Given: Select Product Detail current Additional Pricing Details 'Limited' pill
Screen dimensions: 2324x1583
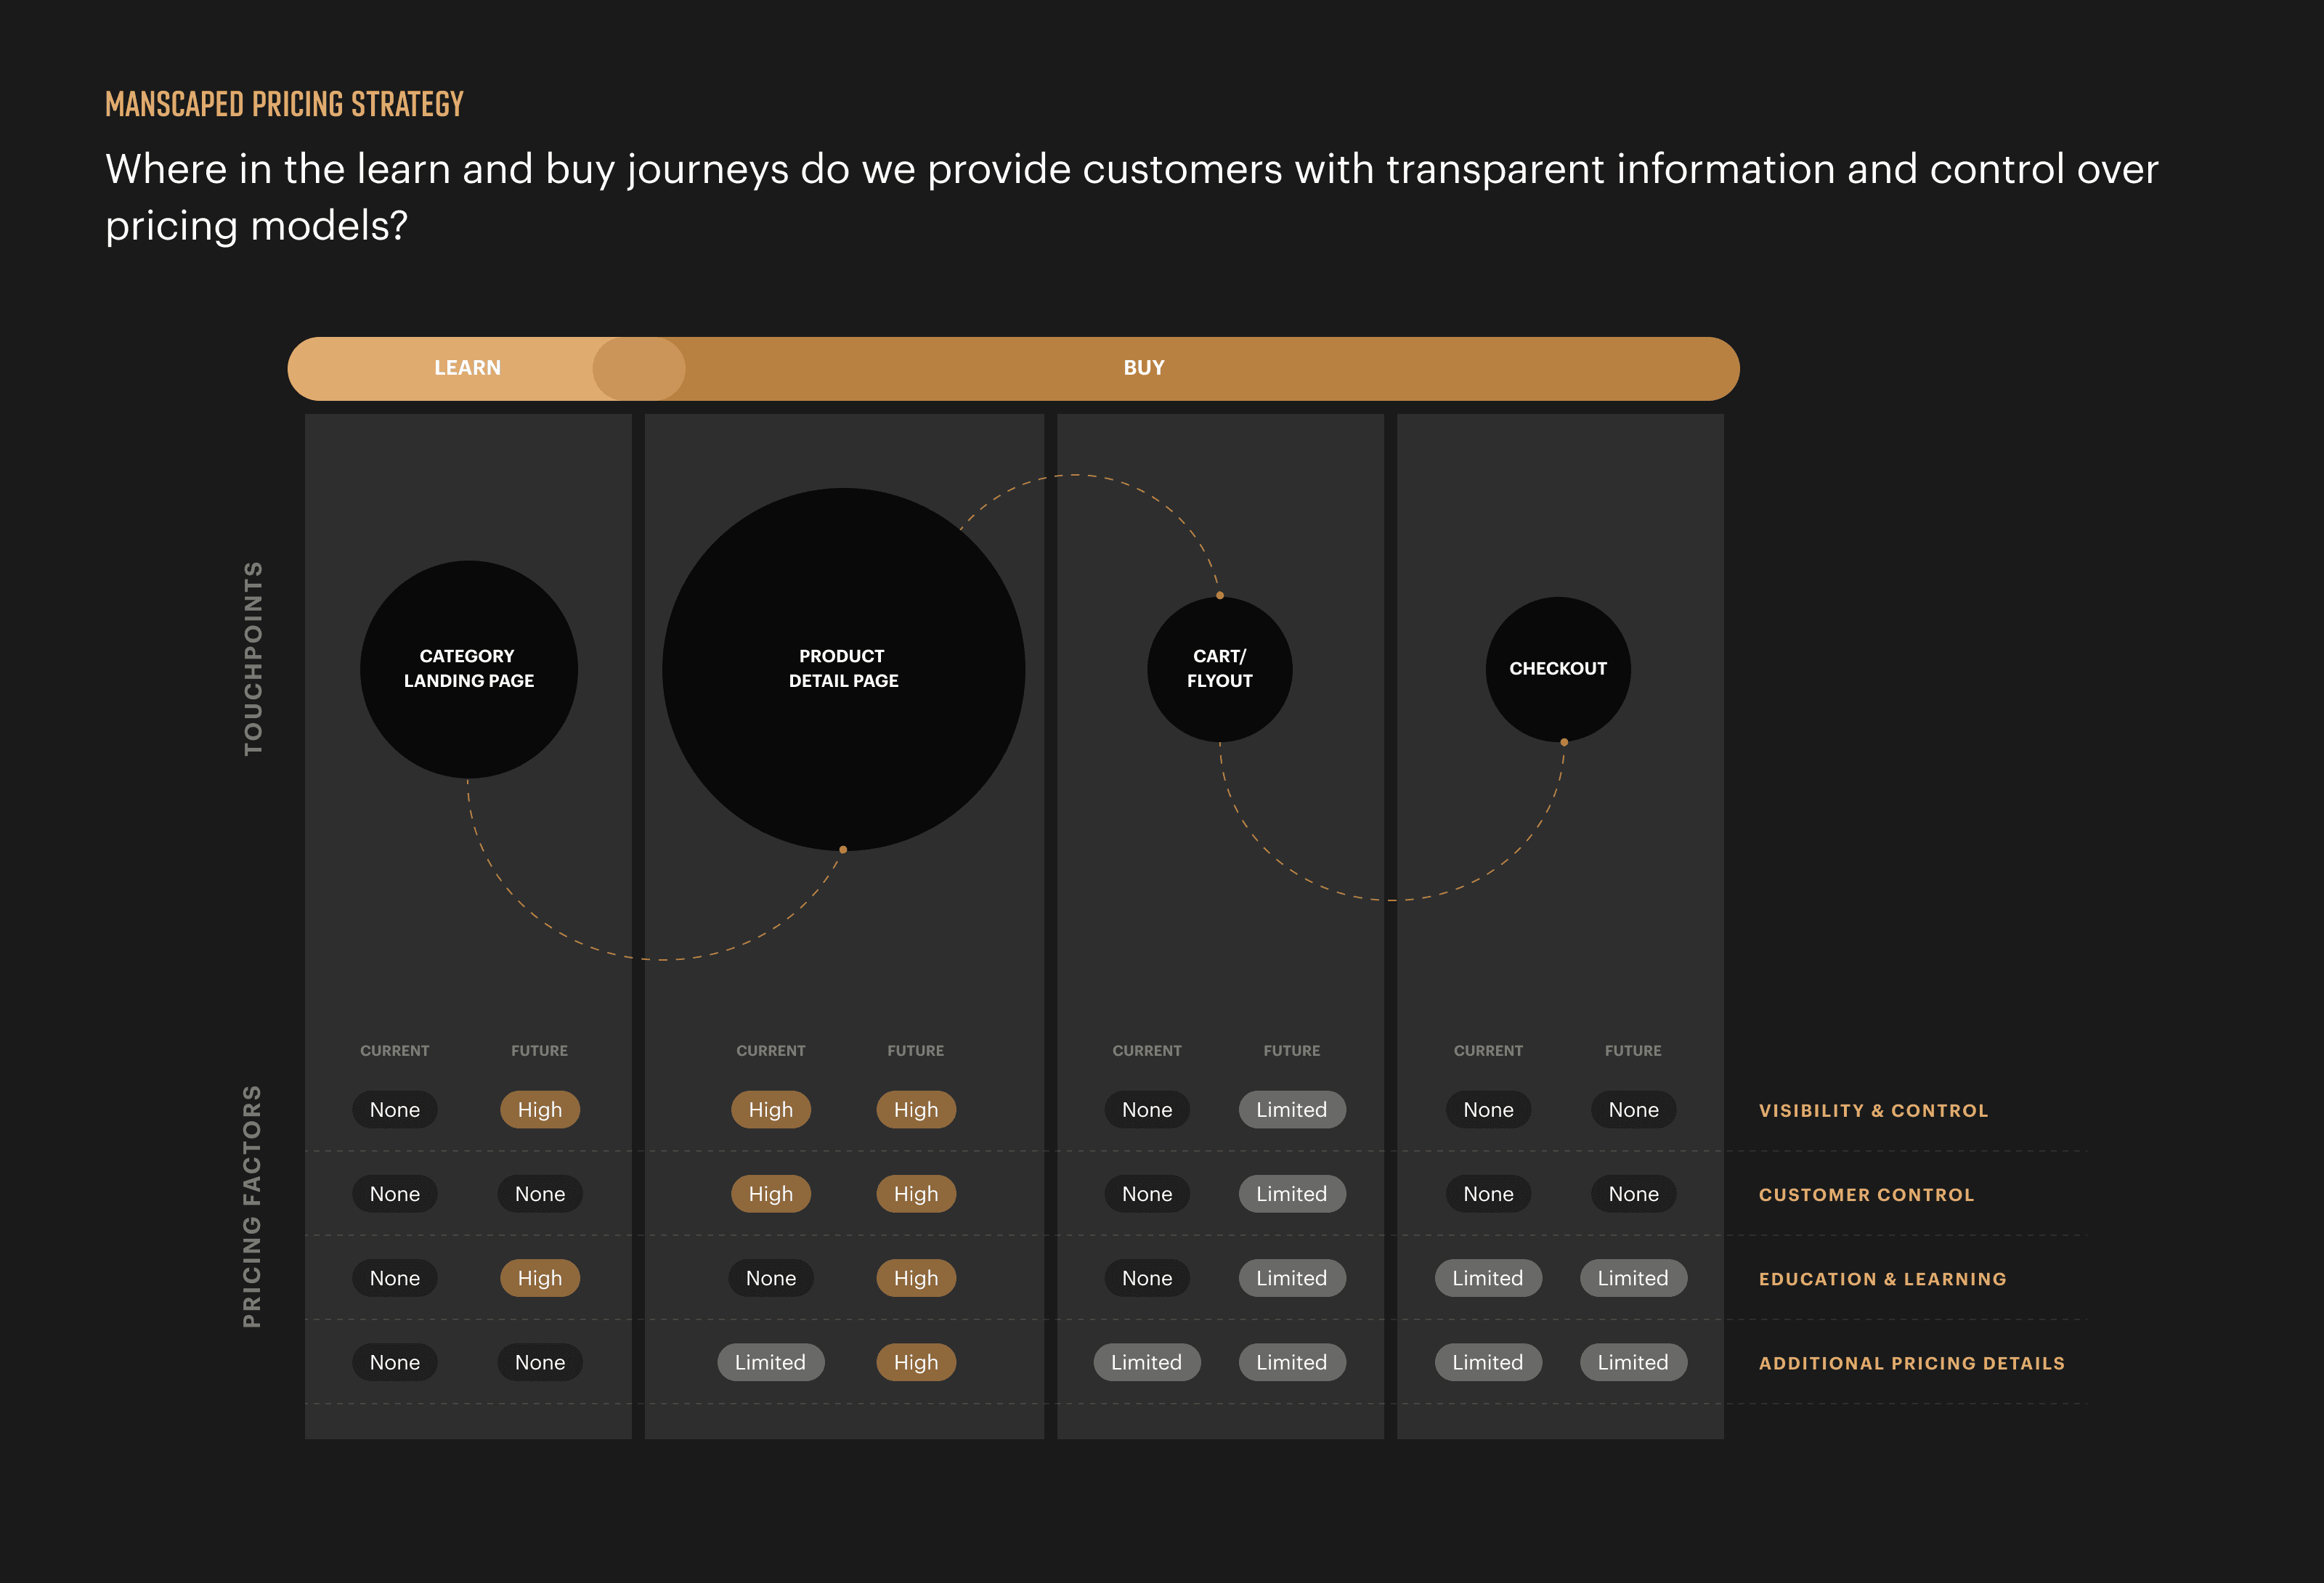Looking at the screenshot, I should coord(771,1361).
